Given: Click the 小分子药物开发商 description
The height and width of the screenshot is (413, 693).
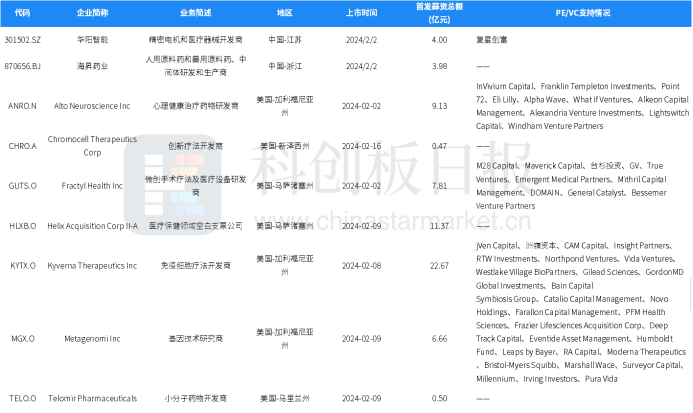Looking at the screenshot, I should [x=196, y=399].
